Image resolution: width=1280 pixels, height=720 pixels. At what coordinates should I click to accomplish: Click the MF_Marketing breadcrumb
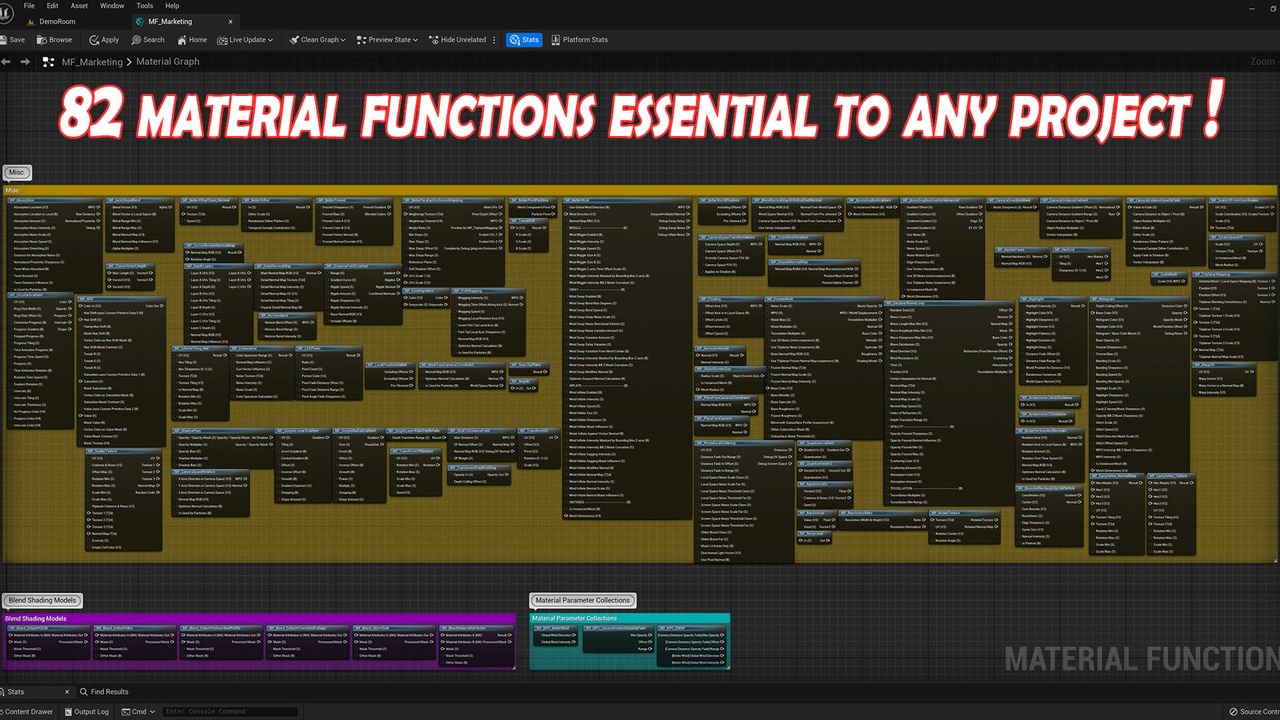pyautogui.click(x=92, y=62)
